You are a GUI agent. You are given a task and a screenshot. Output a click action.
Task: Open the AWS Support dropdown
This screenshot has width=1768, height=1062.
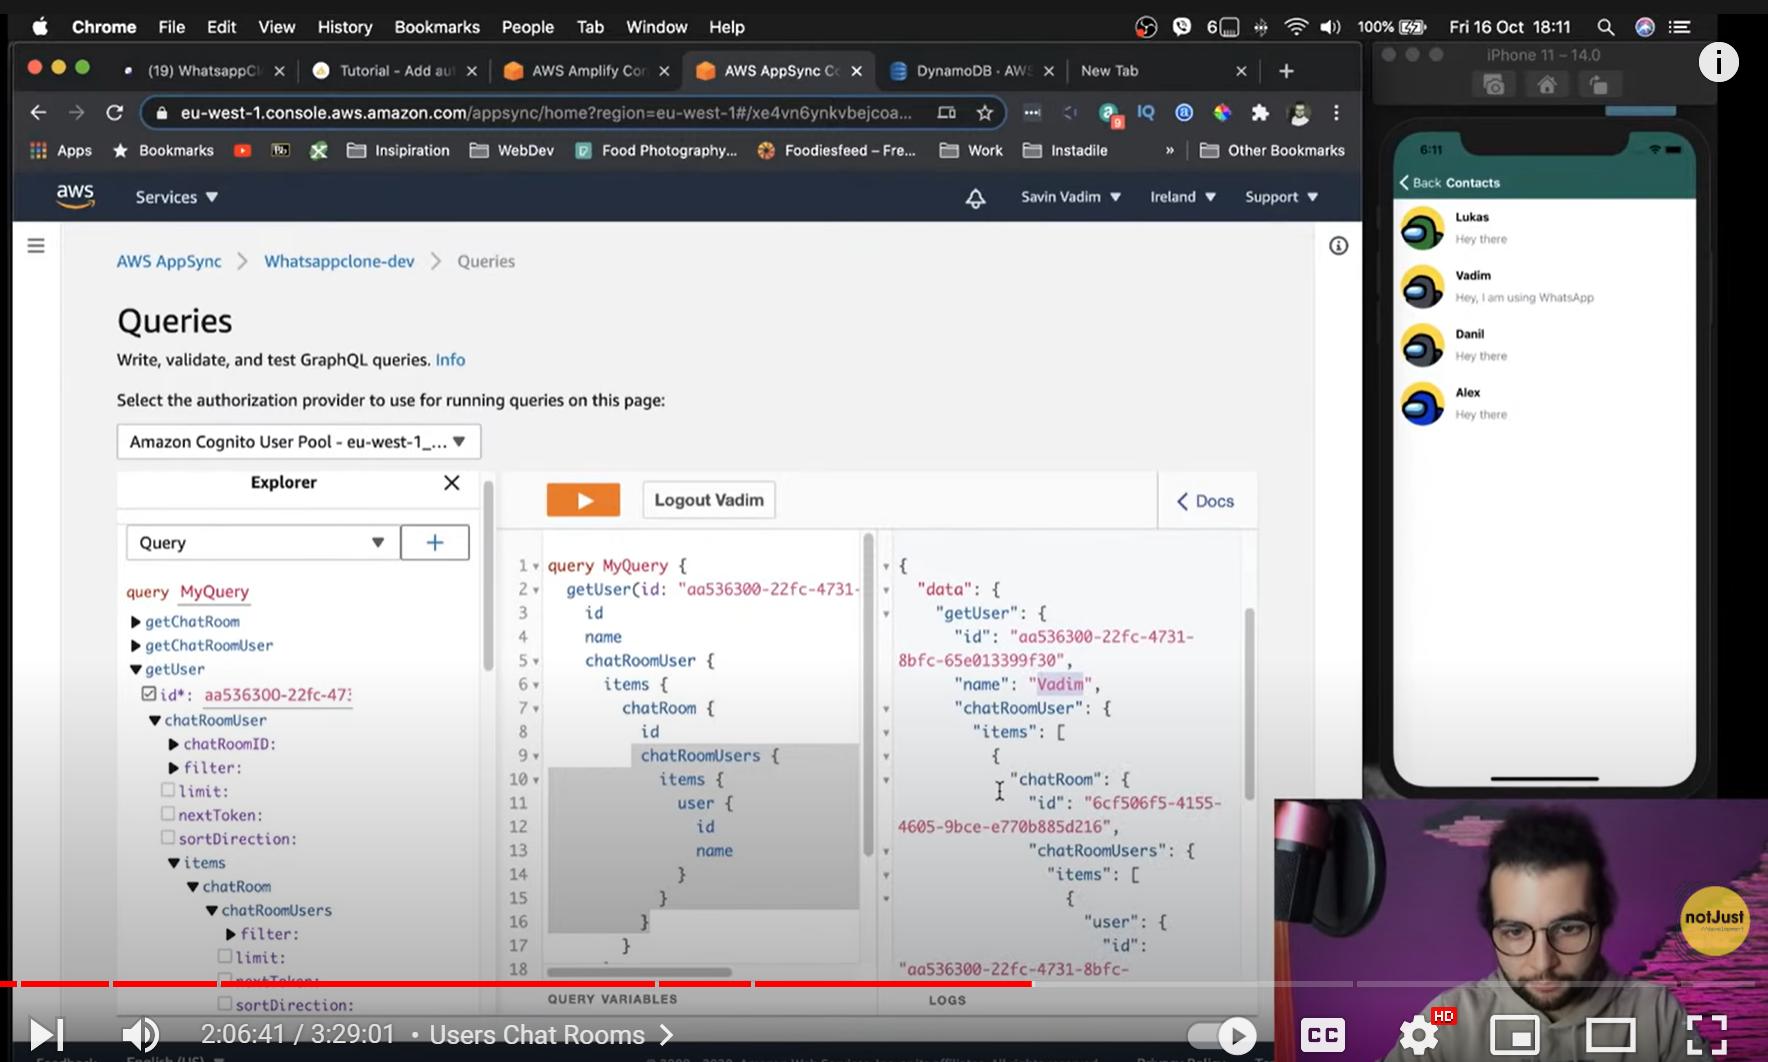[x=1282, y=197]
